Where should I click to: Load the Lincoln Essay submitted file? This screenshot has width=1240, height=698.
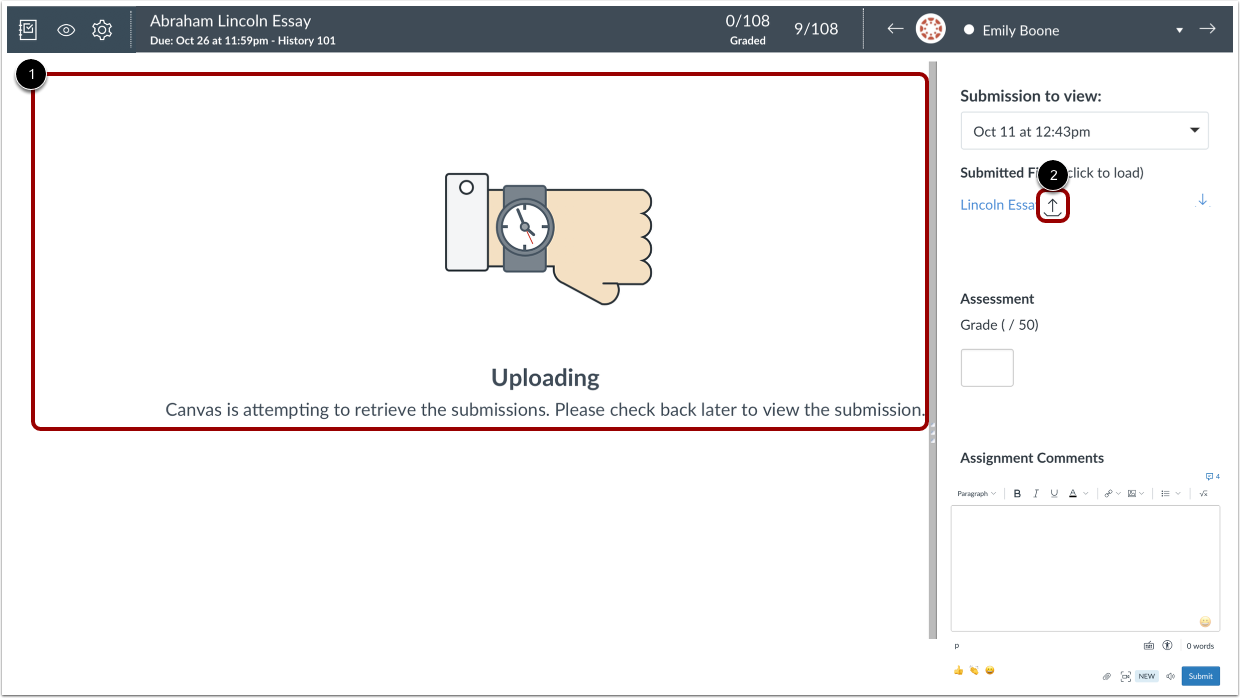tap(997, 204)
